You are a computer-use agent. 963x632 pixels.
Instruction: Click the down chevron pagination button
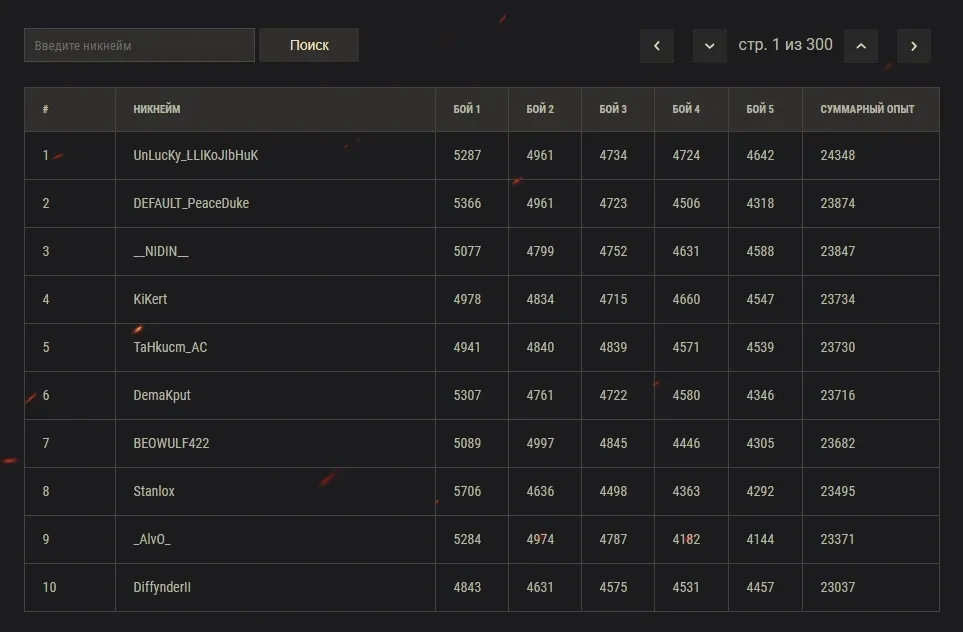pyautogui.click(x=710, y=46)
